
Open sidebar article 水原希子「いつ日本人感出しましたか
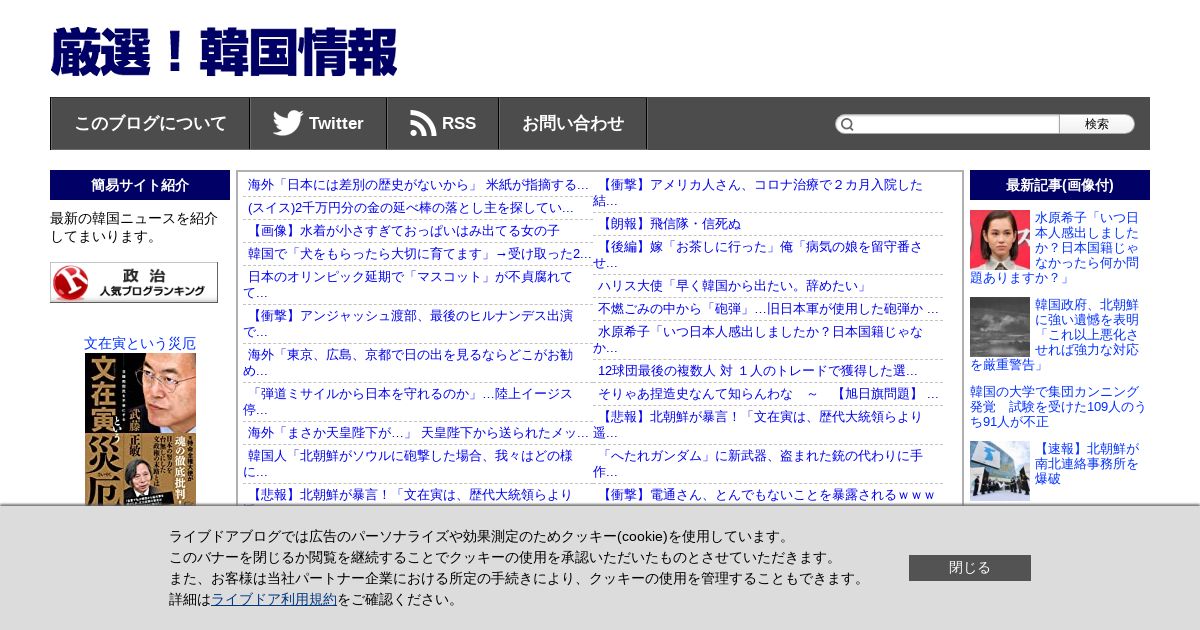[1087, 247]
